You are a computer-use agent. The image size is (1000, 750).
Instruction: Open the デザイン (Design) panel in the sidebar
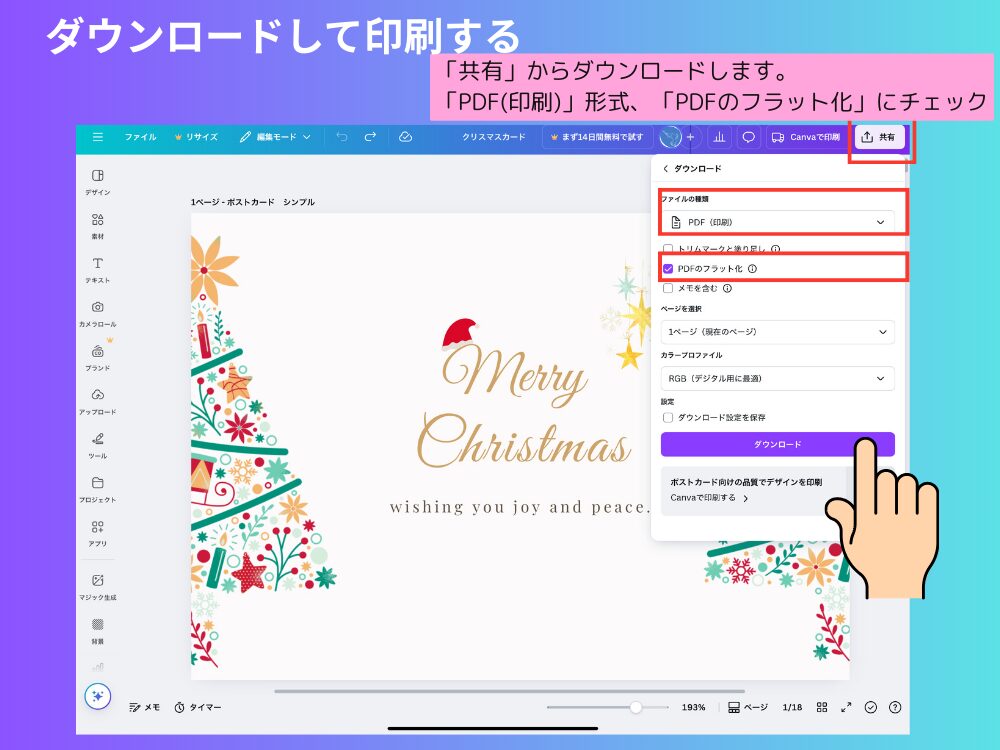[97, 181]
